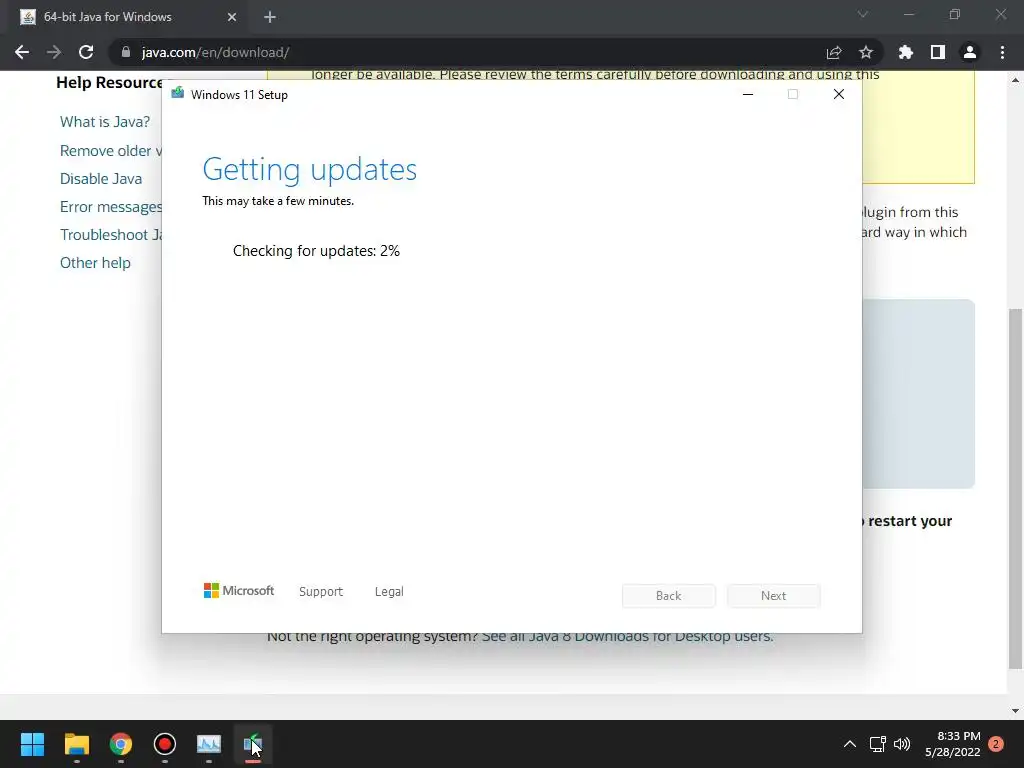
Task: Open the 'Troubleshoot Java' help link
Action: click(110, 234)
